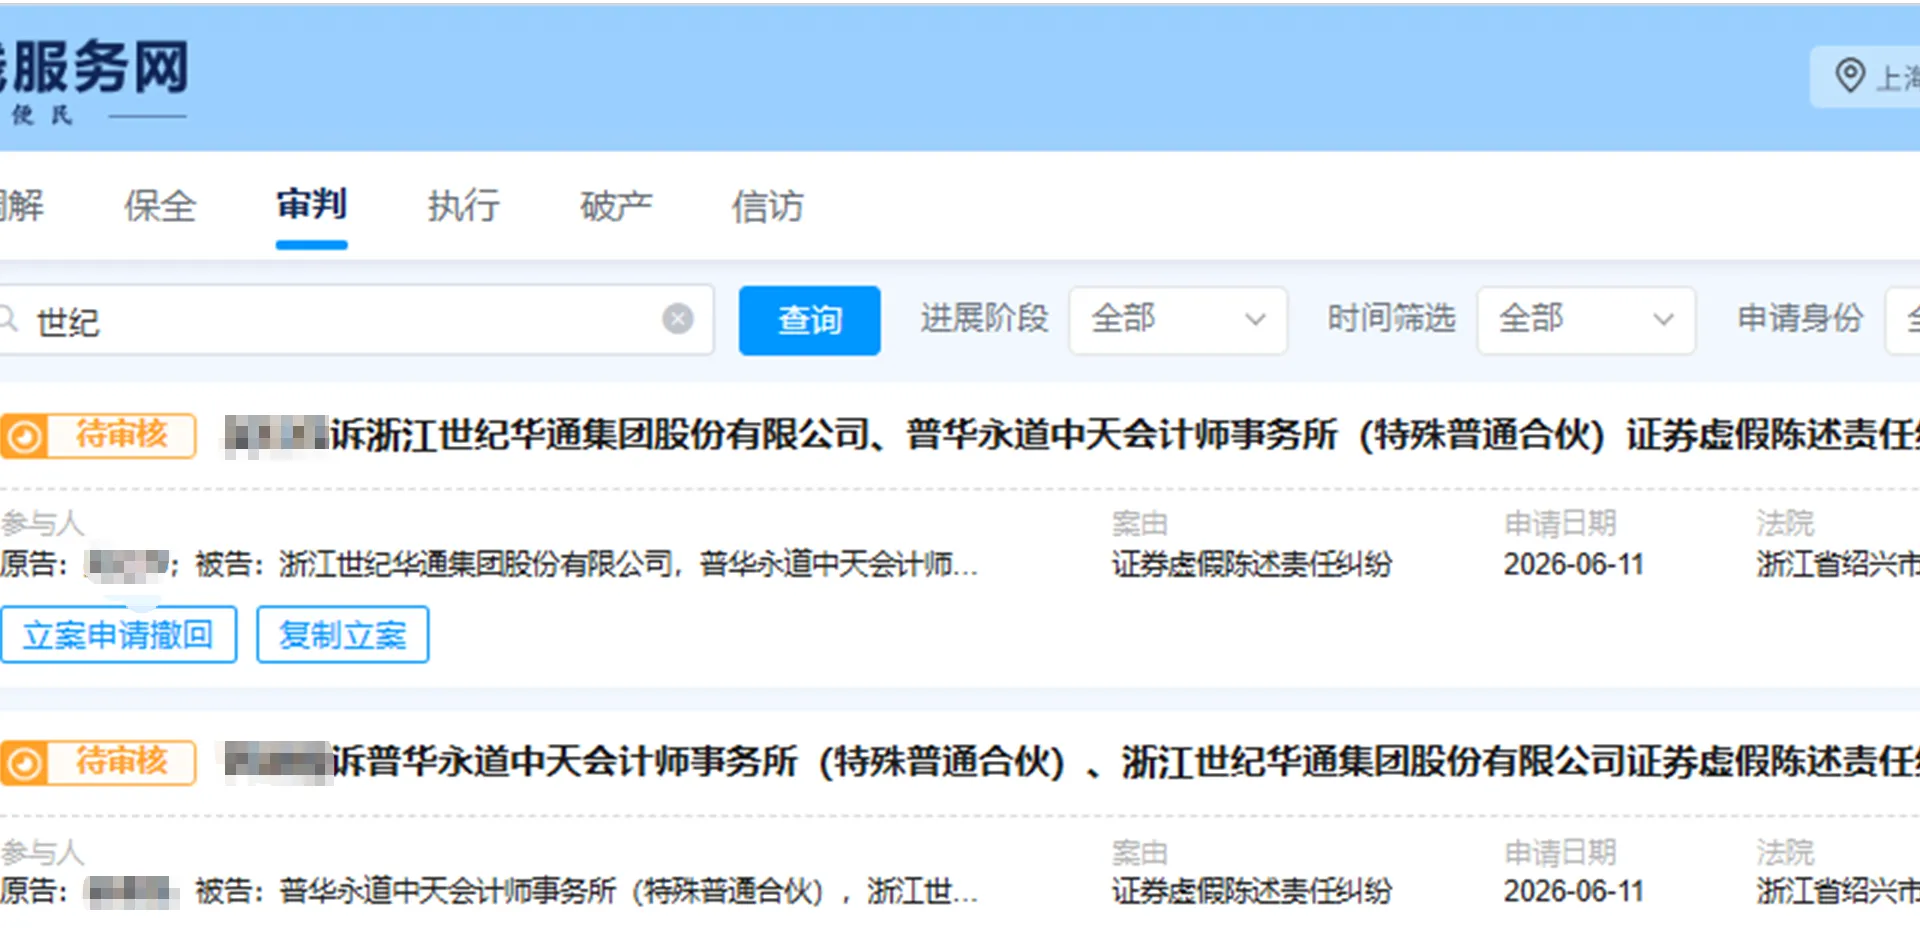Click the pending-review clock icon on the first case
Screen dimensions: 1920x929
click(x=25, y=437)
